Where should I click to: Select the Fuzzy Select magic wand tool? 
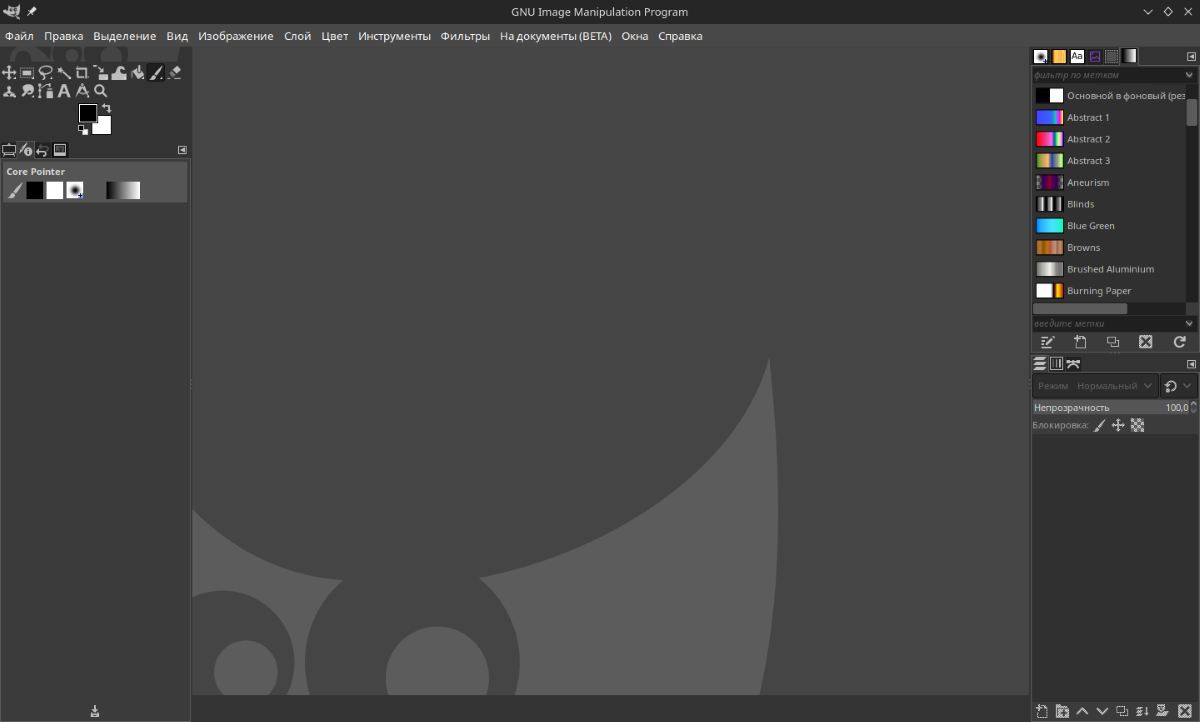64,72
